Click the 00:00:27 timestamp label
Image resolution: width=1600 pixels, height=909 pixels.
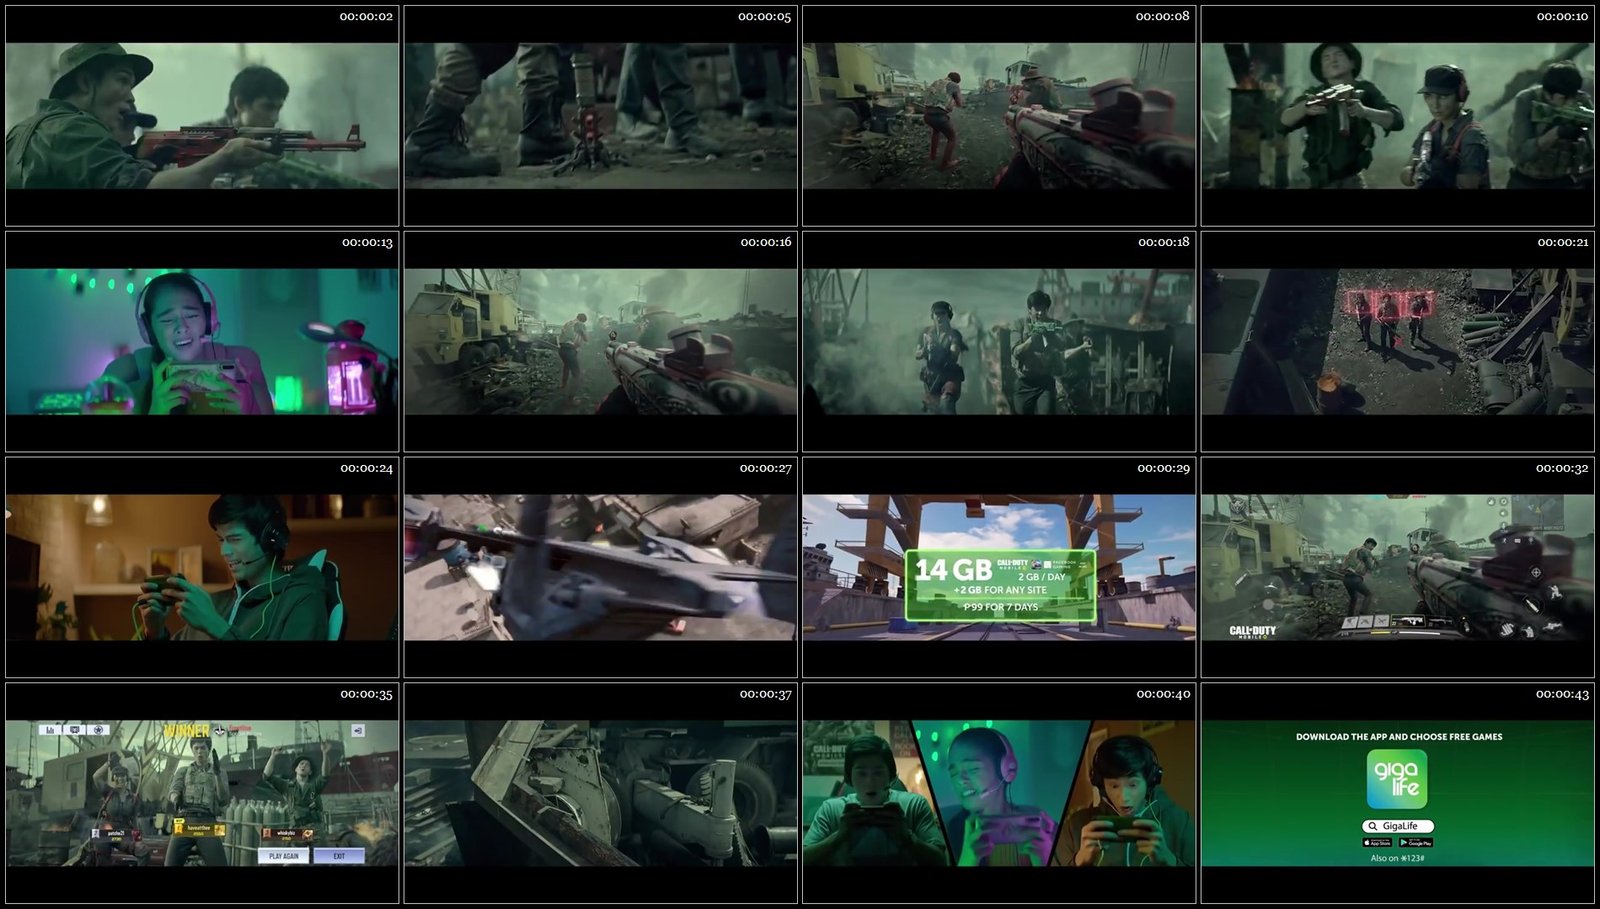point(766,469)
